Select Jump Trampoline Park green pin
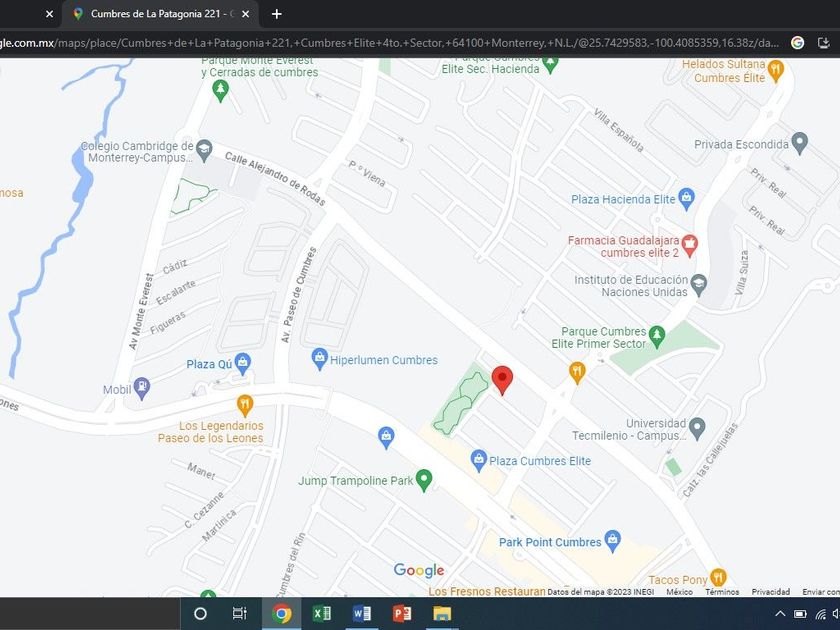This screenshot has height=630, width=840. [x=424, y=480]
